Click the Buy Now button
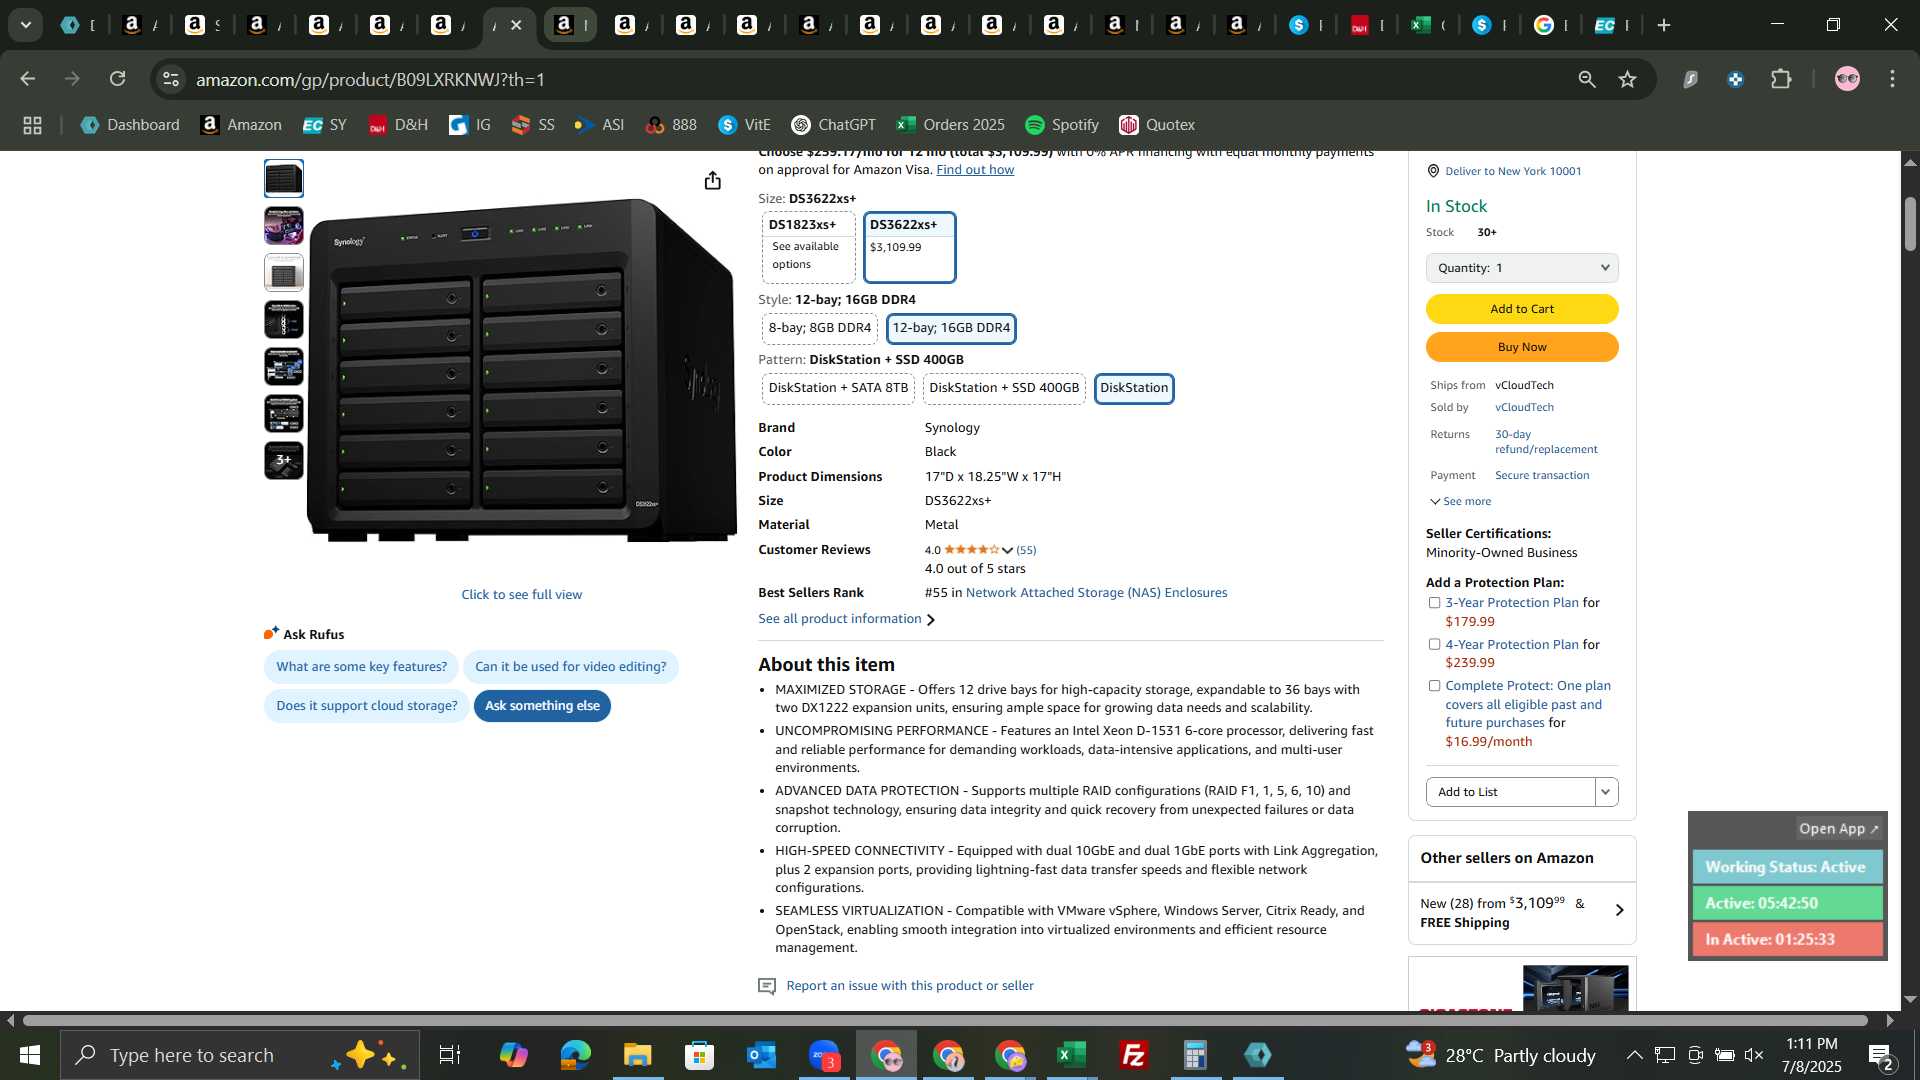Image resolution: width=1920 pixels, height=1080 pixels. point(1521,347)
